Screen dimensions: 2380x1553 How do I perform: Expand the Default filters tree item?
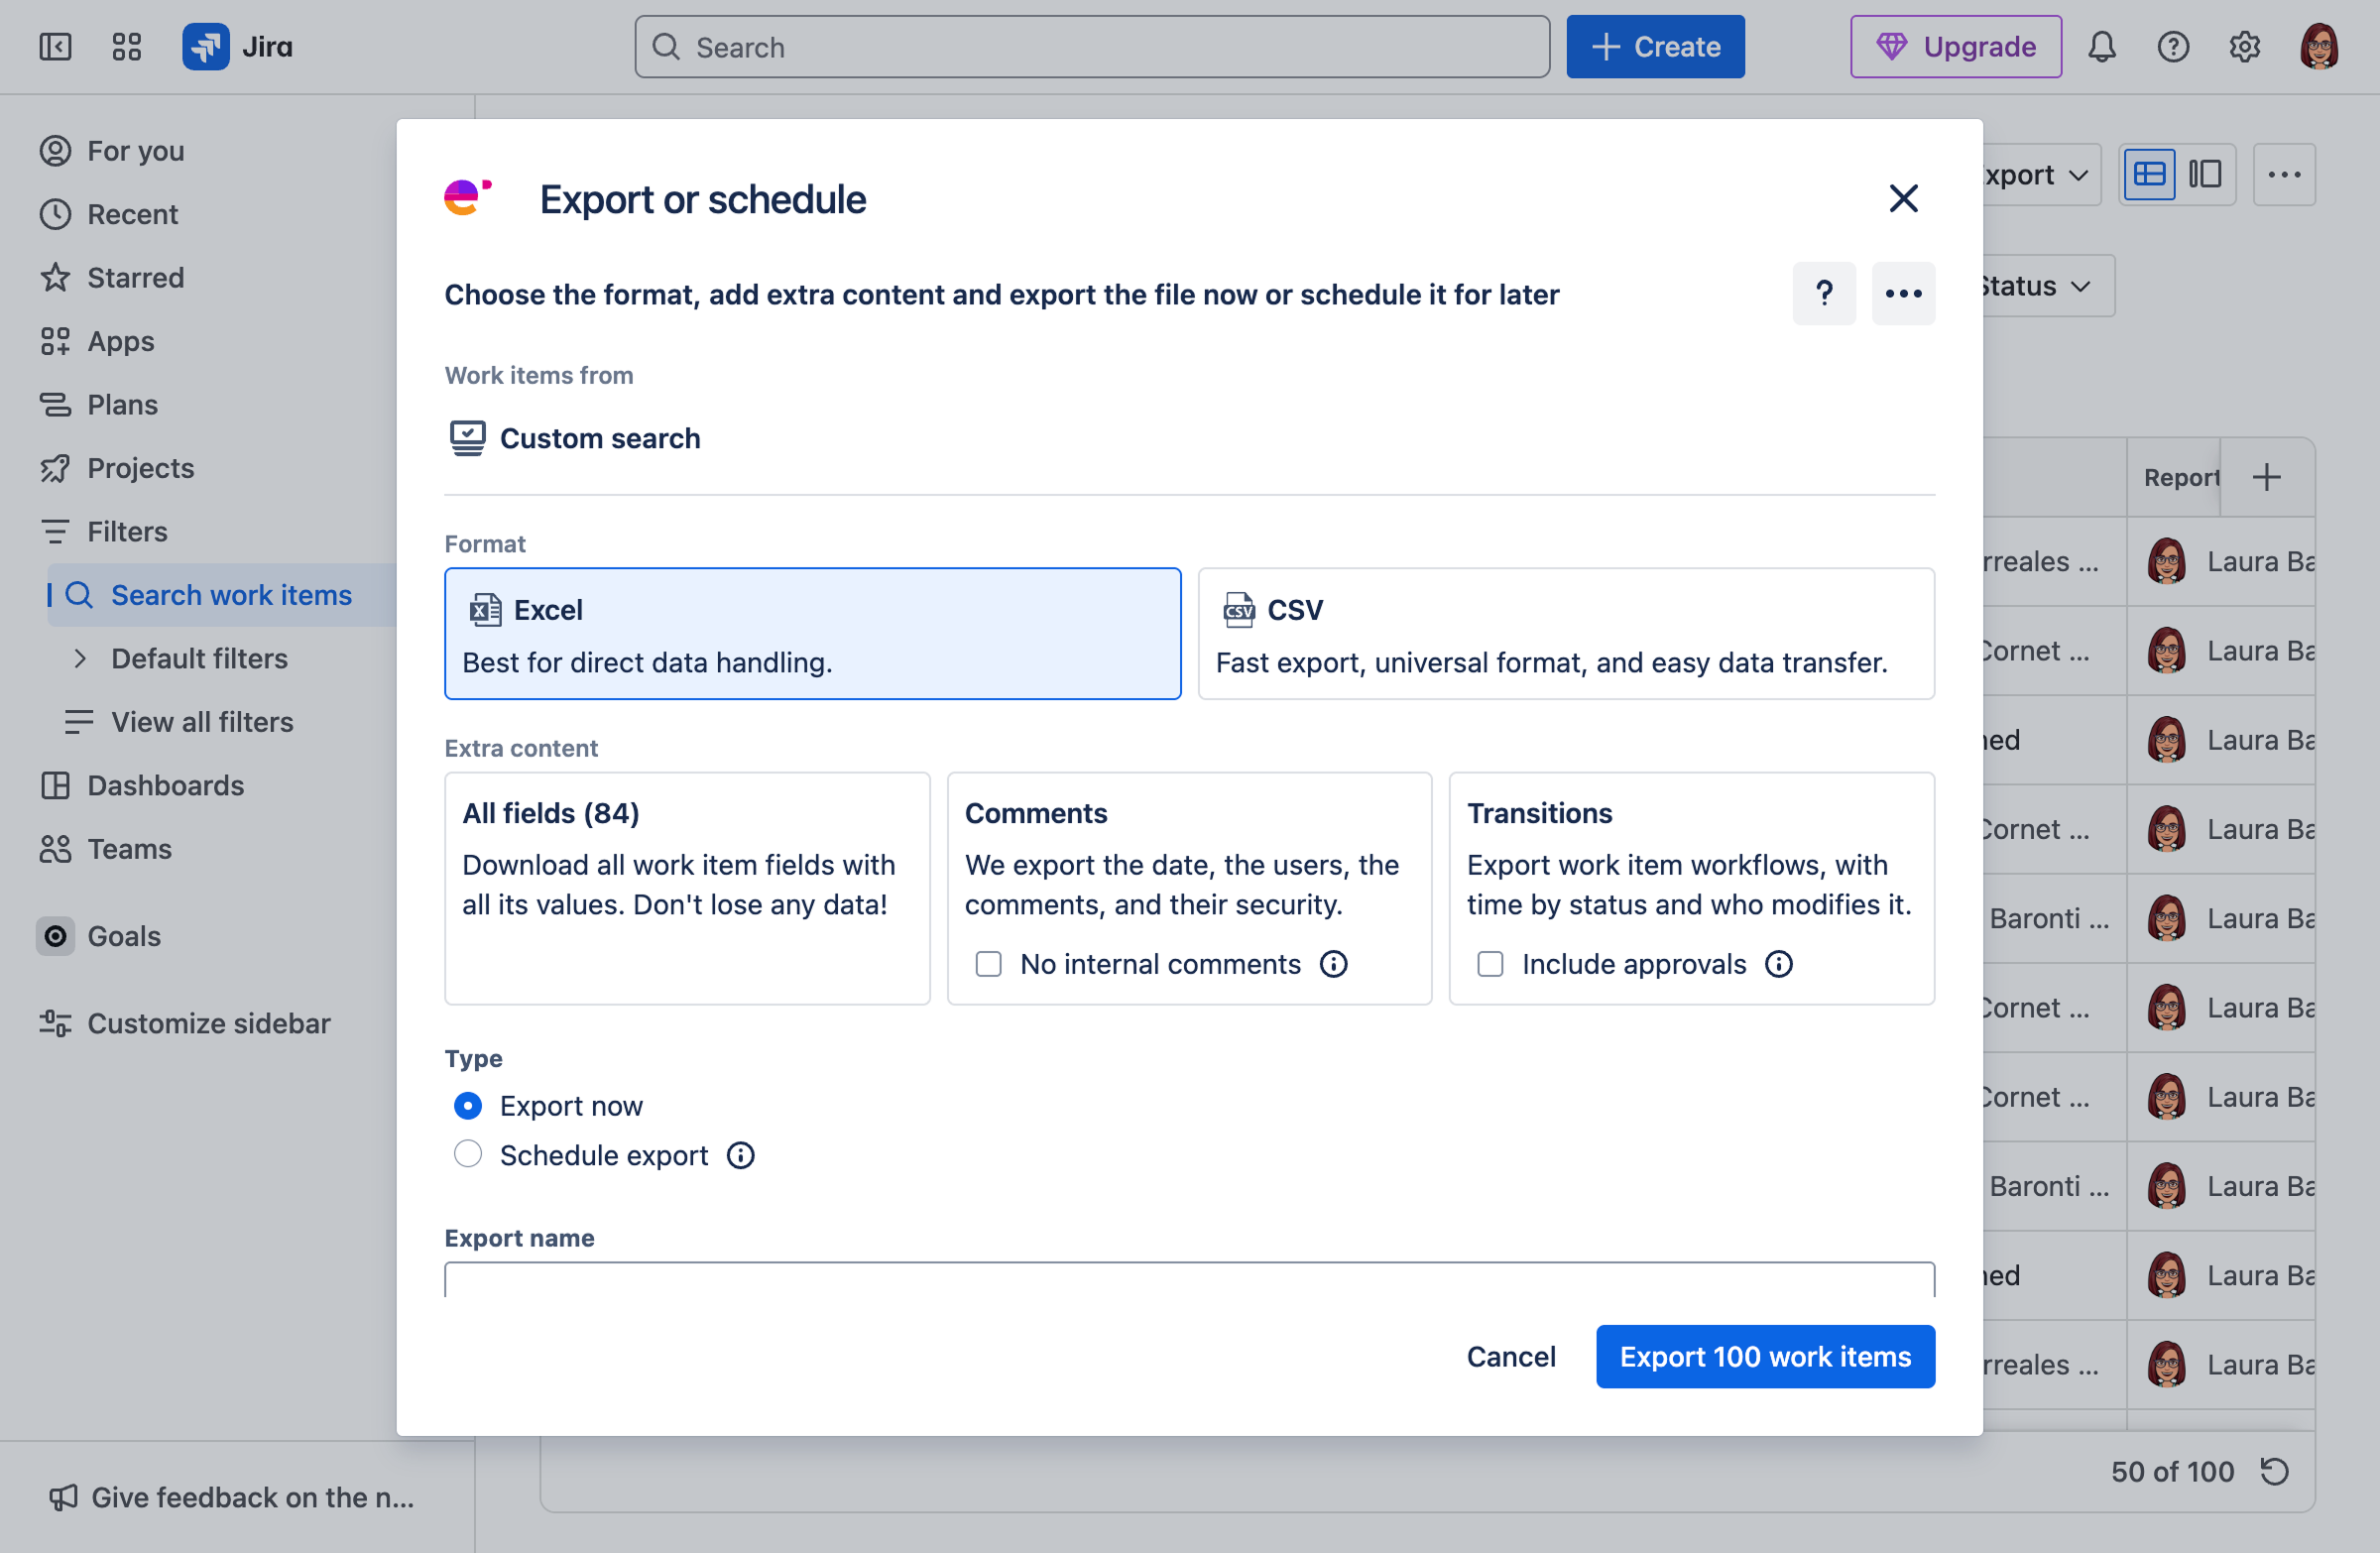tap(80, 659)
